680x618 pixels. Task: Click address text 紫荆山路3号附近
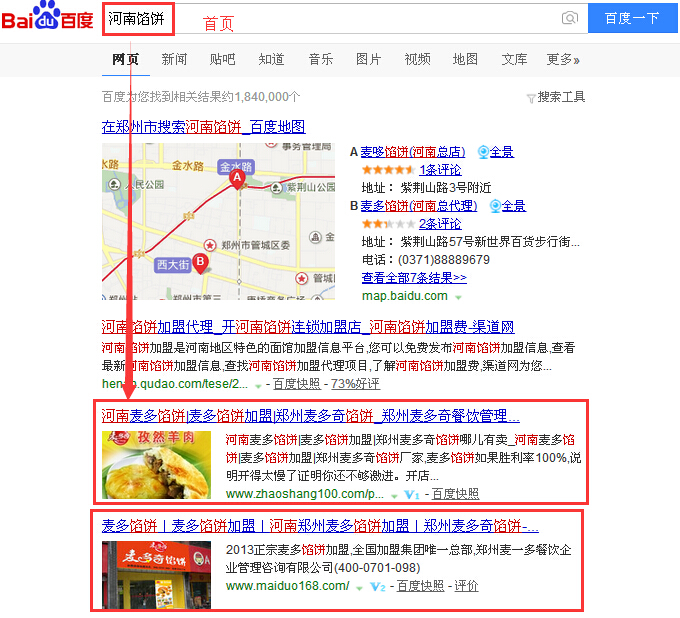click(446, 188)
